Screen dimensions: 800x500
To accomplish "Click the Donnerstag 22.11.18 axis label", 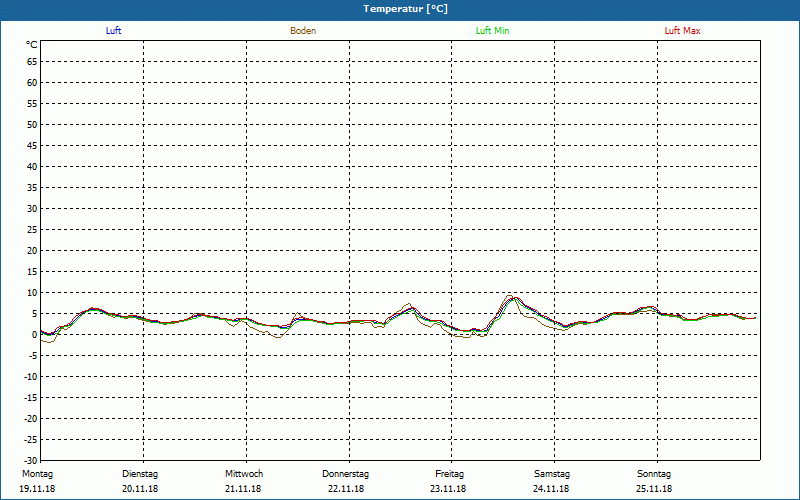I will tap(345, 481).
